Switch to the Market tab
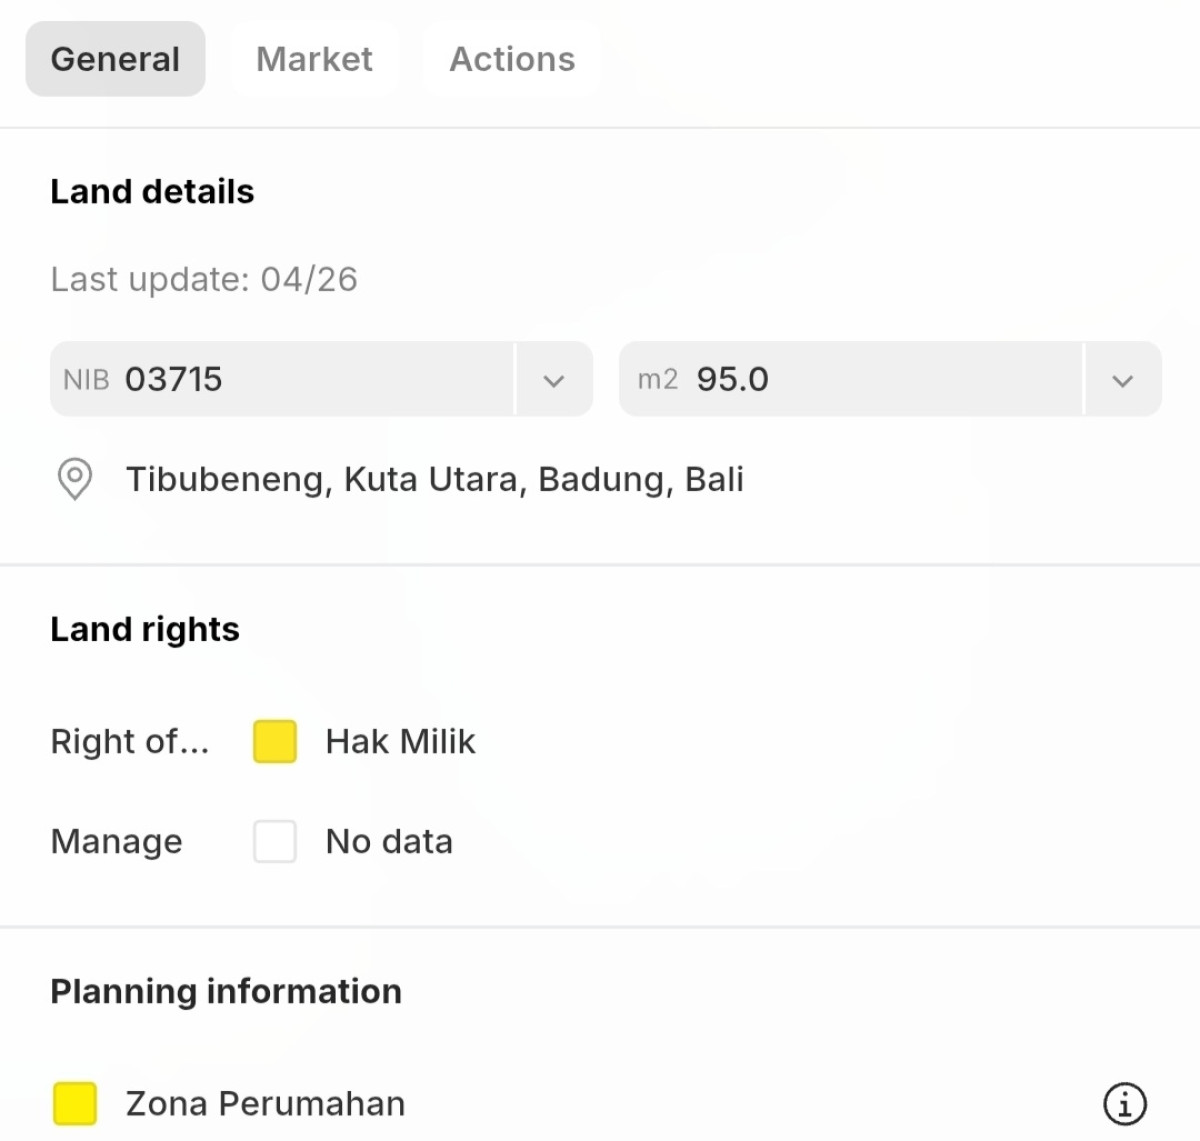 pyautogui.click(x=314, y=59)
